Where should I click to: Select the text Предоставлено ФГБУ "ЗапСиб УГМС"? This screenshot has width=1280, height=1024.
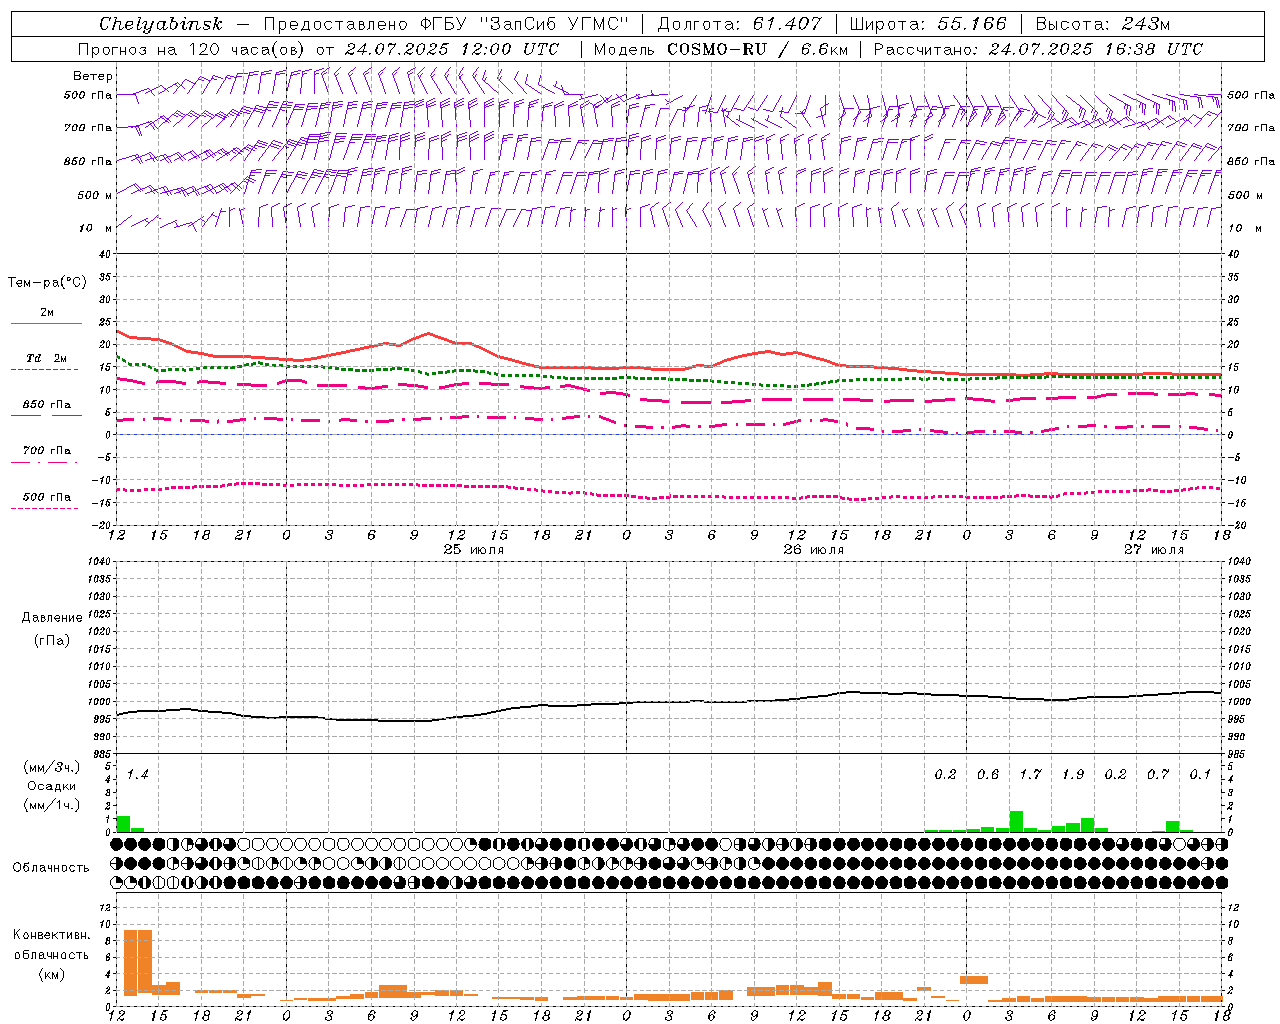445,24
